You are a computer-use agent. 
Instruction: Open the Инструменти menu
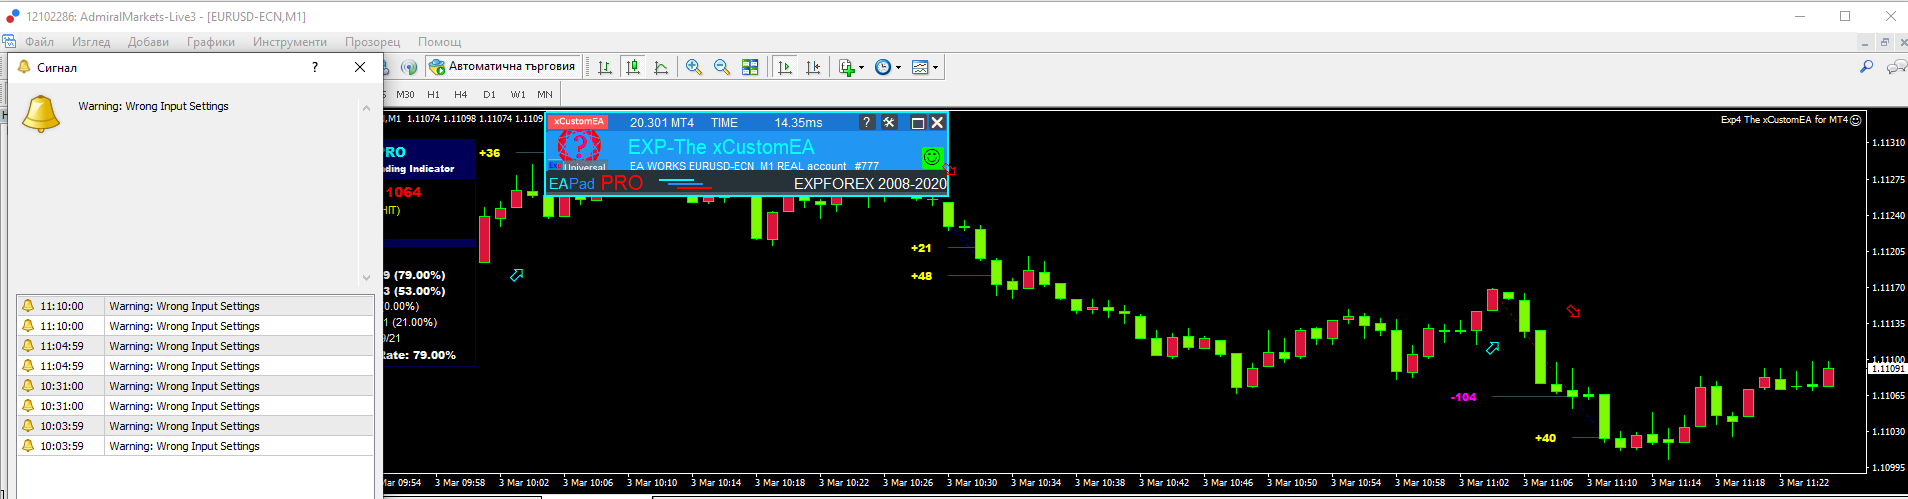tap(290, 42)
